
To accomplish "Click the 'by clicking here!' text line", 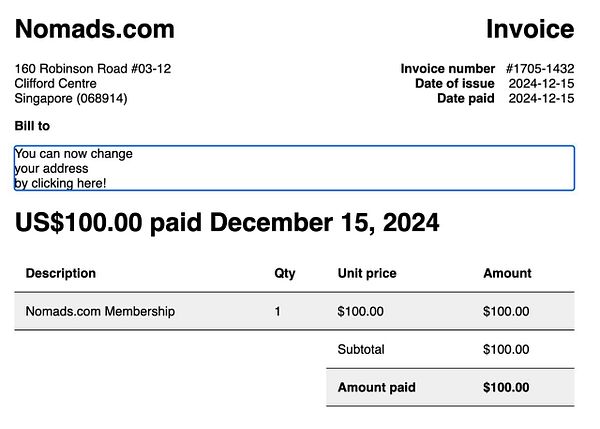I will (60, 183).
